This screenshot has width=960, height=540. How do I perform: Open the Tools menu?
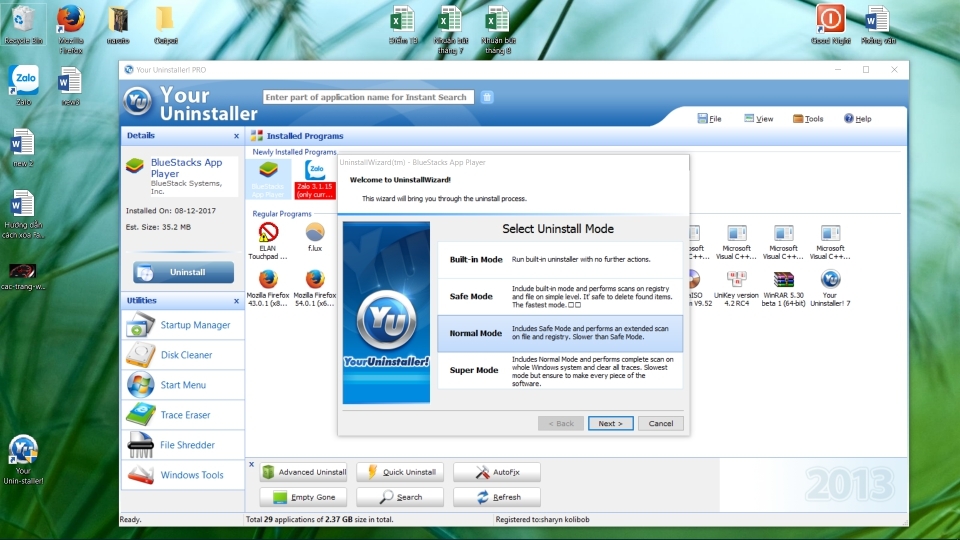[x=808, y=119]
